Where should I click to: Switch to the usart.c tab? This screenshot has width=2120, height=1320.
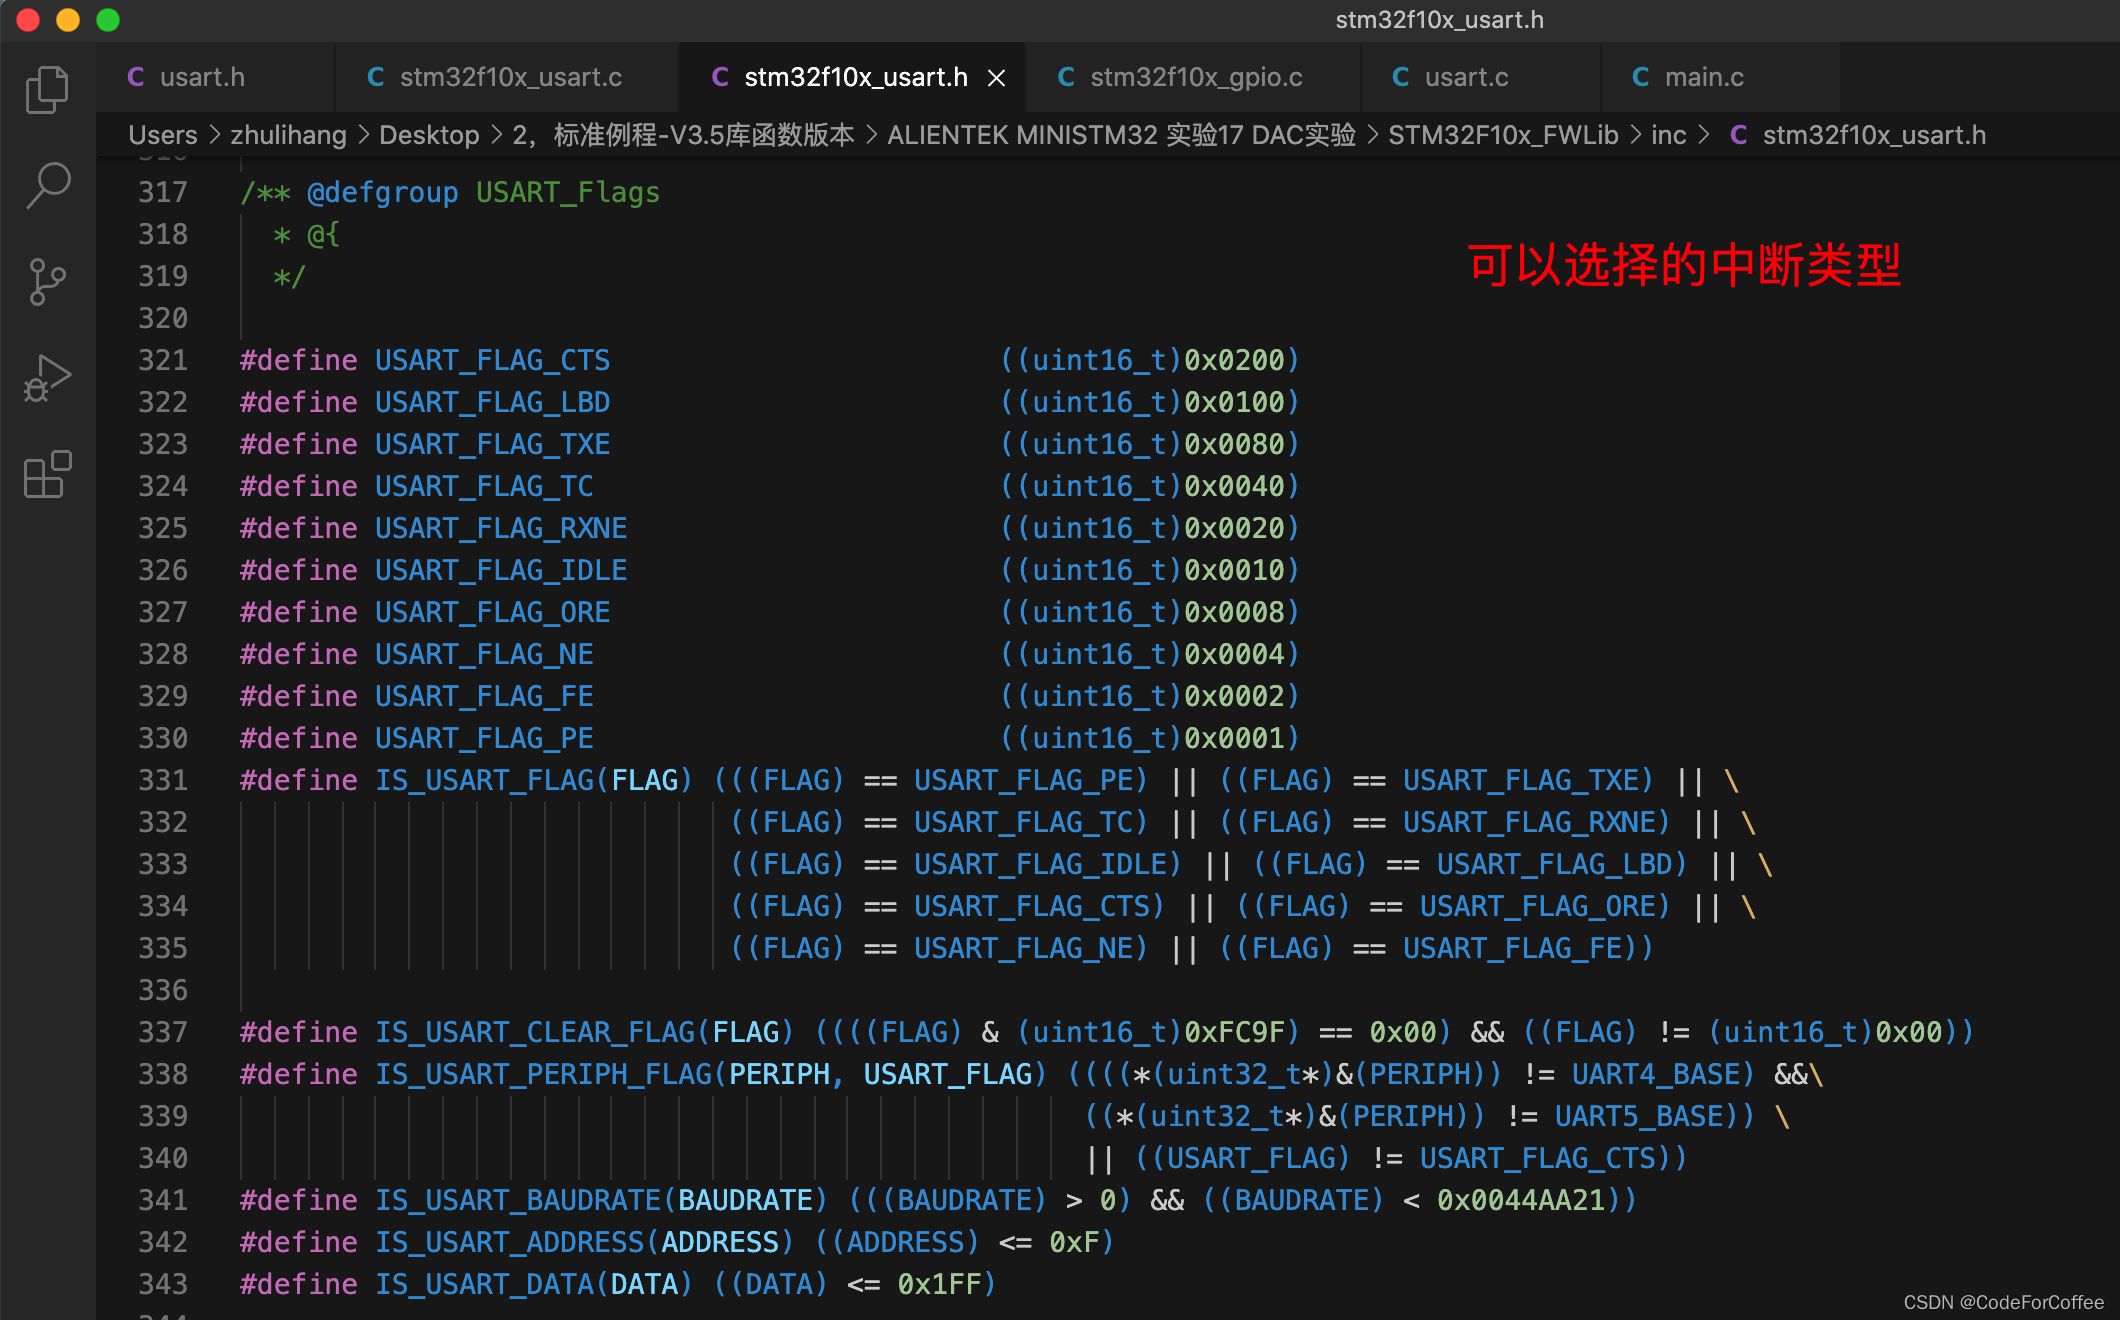(x=1465, y=77)
